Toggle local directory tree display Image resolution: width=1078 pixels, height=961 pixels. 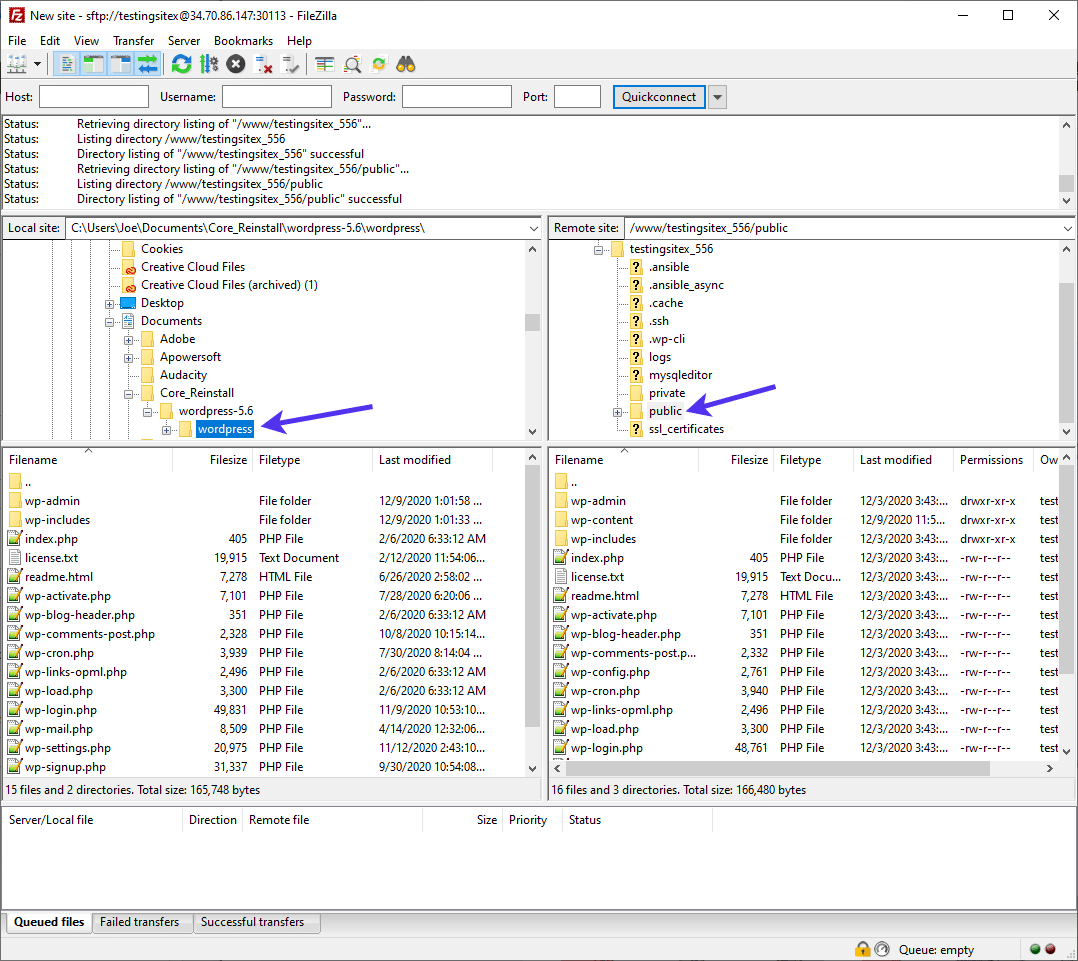[94, 64]
